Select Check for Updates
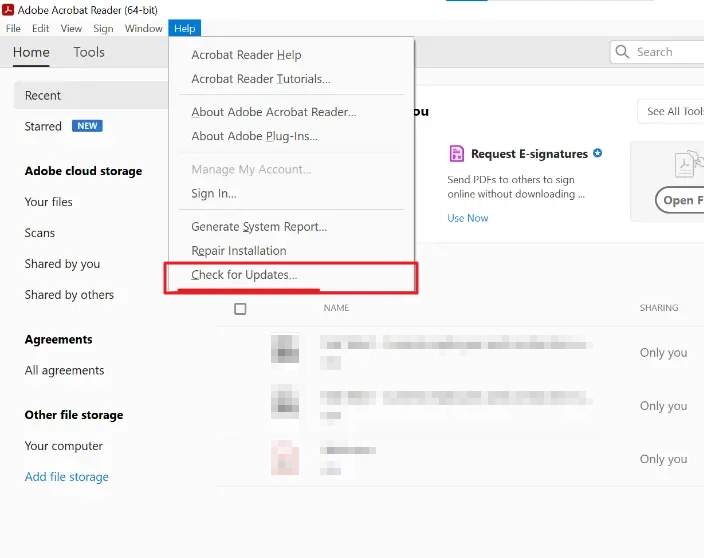Image resolution: width=704 pixels, height=558 pixels. click(x=244, y=275)
